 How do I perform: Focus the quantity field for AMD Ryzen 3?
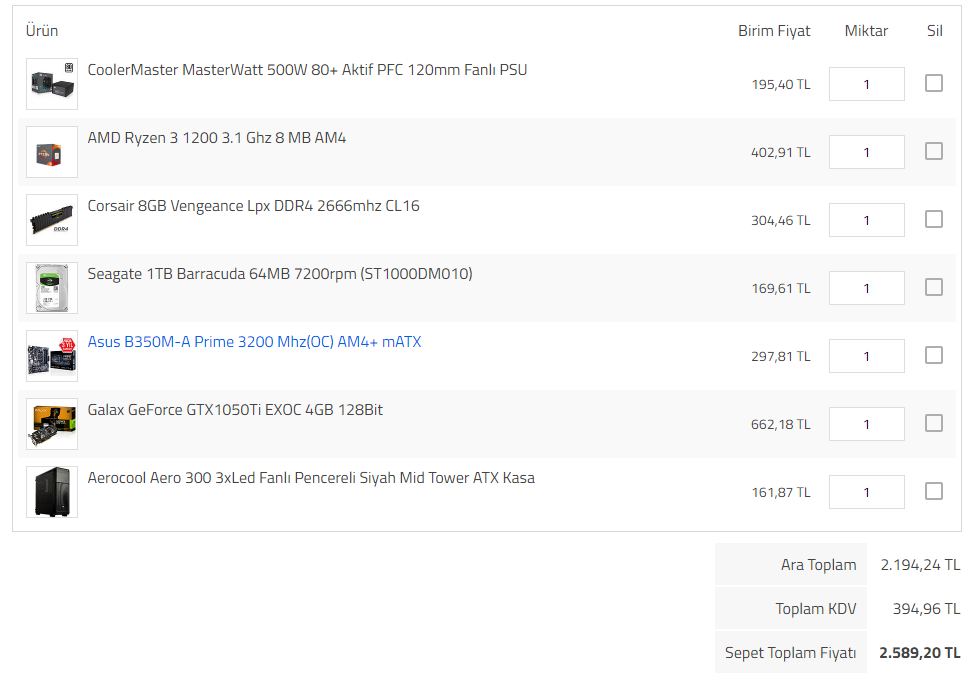pos(866,152)
